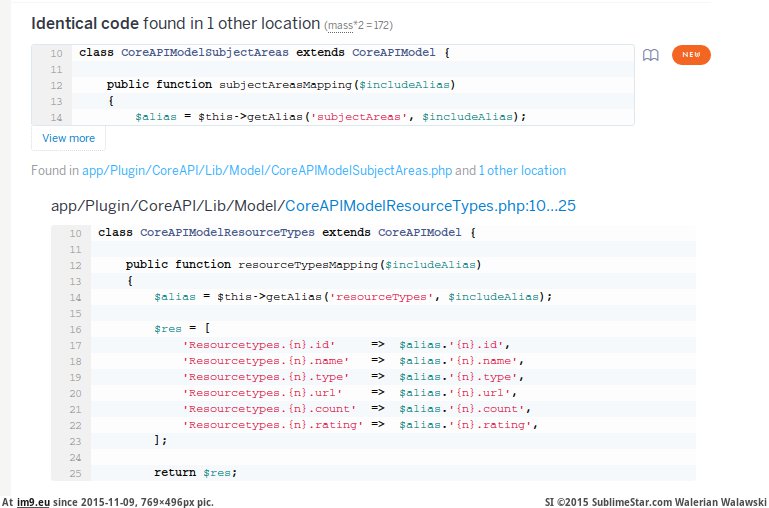Image resolution: width=769 pixels, height=508 pixels.
Task: Click the mass*2 = 172 hint text
Action: pyautogui.click(x=359, y=25)
